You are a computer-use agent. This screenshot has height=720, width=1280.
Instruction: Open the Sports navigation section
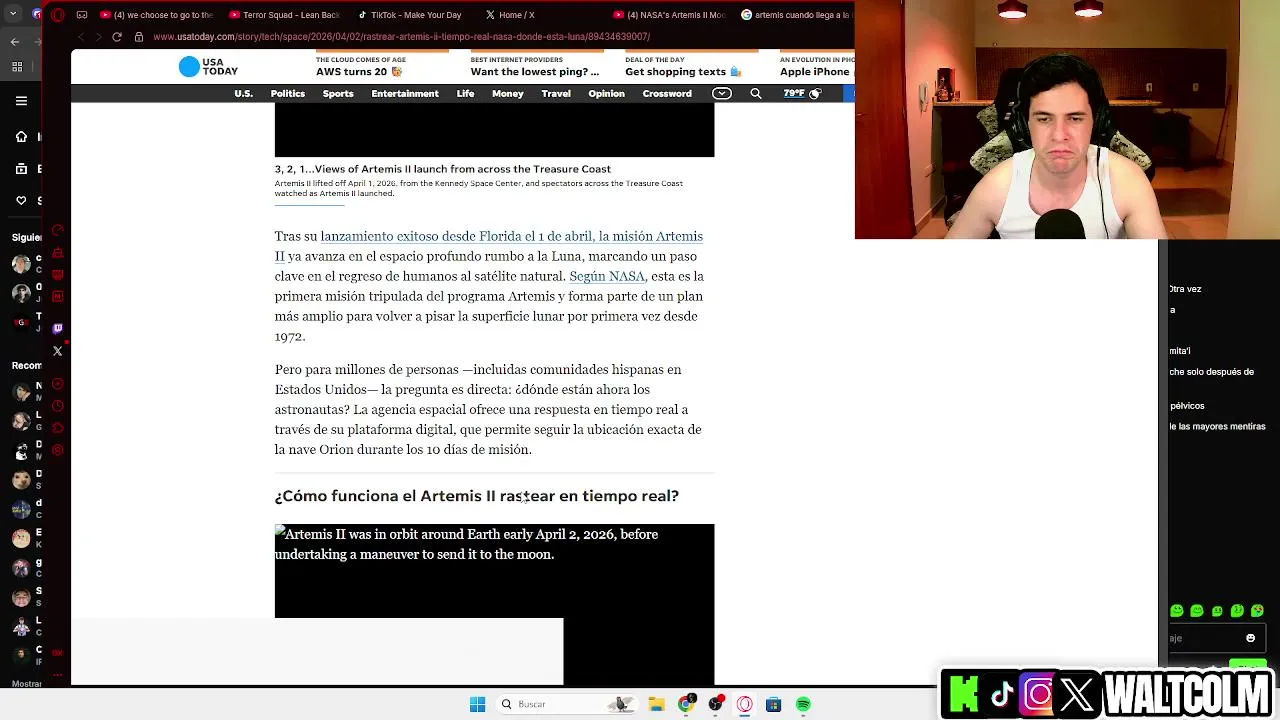click(338, 93)
